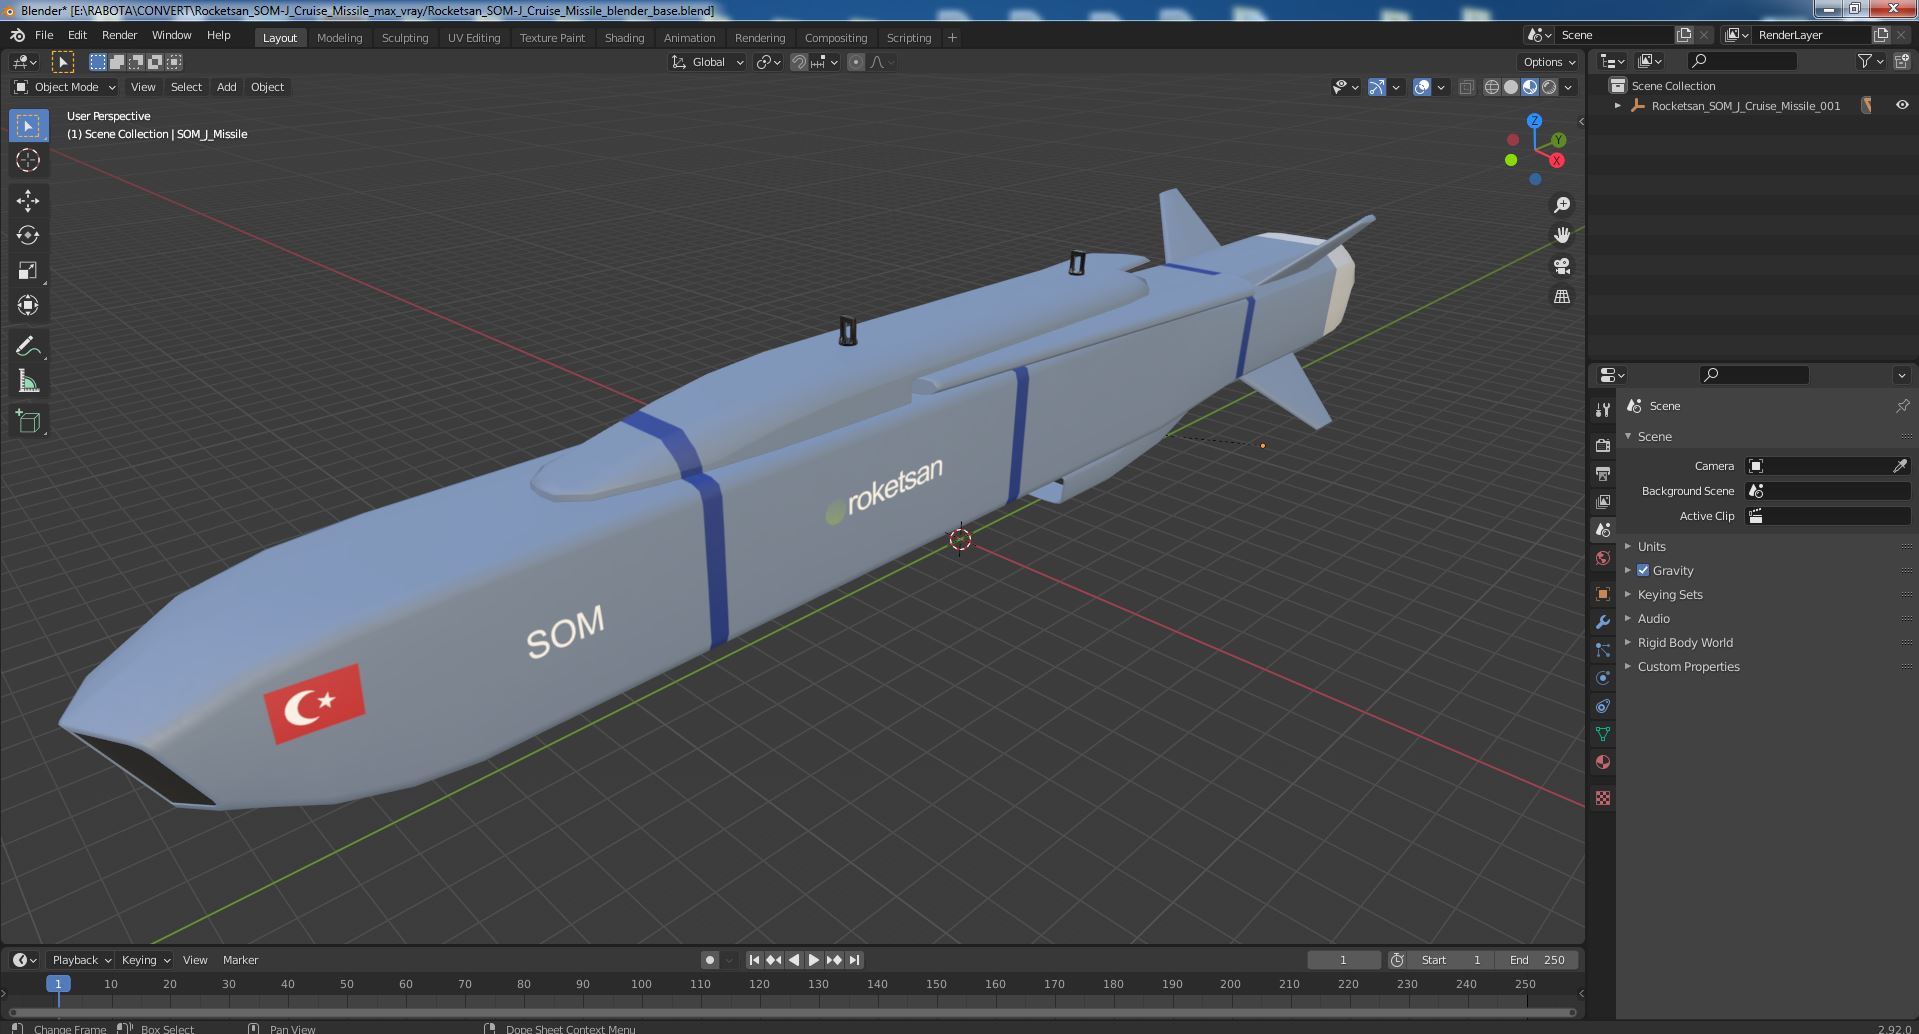Open the Material properties tab

[x=1603, y=762]
